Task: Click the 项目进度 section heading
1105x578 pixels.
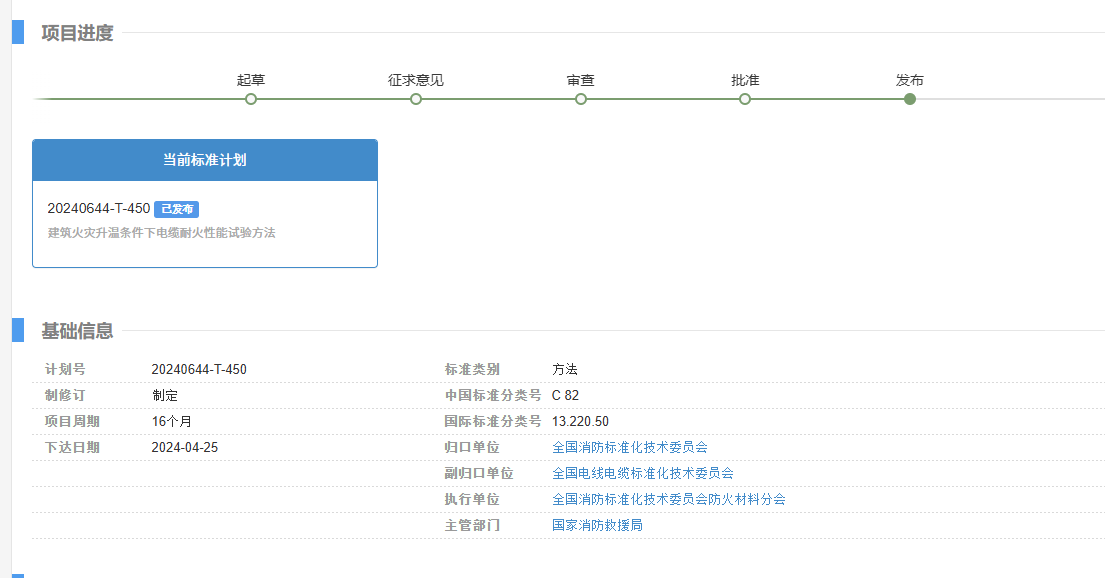Action: click(x=77, y=33)
